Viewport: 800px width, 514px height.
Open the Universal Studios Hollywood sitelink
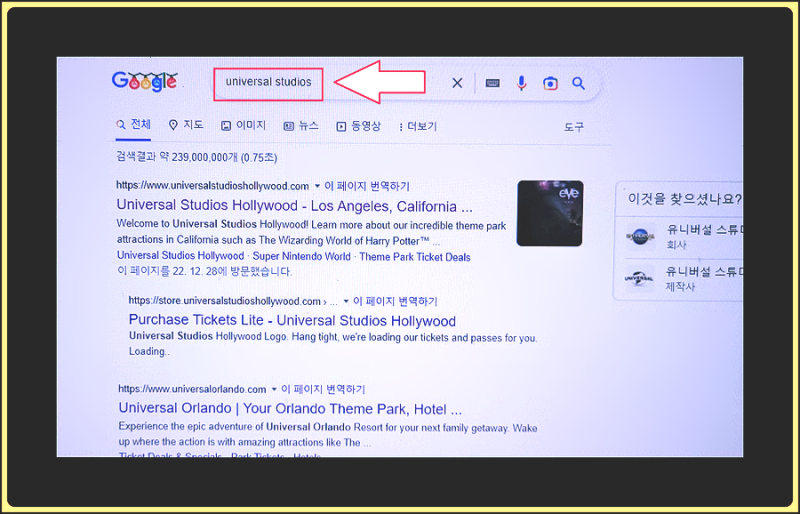click(181, 256)
